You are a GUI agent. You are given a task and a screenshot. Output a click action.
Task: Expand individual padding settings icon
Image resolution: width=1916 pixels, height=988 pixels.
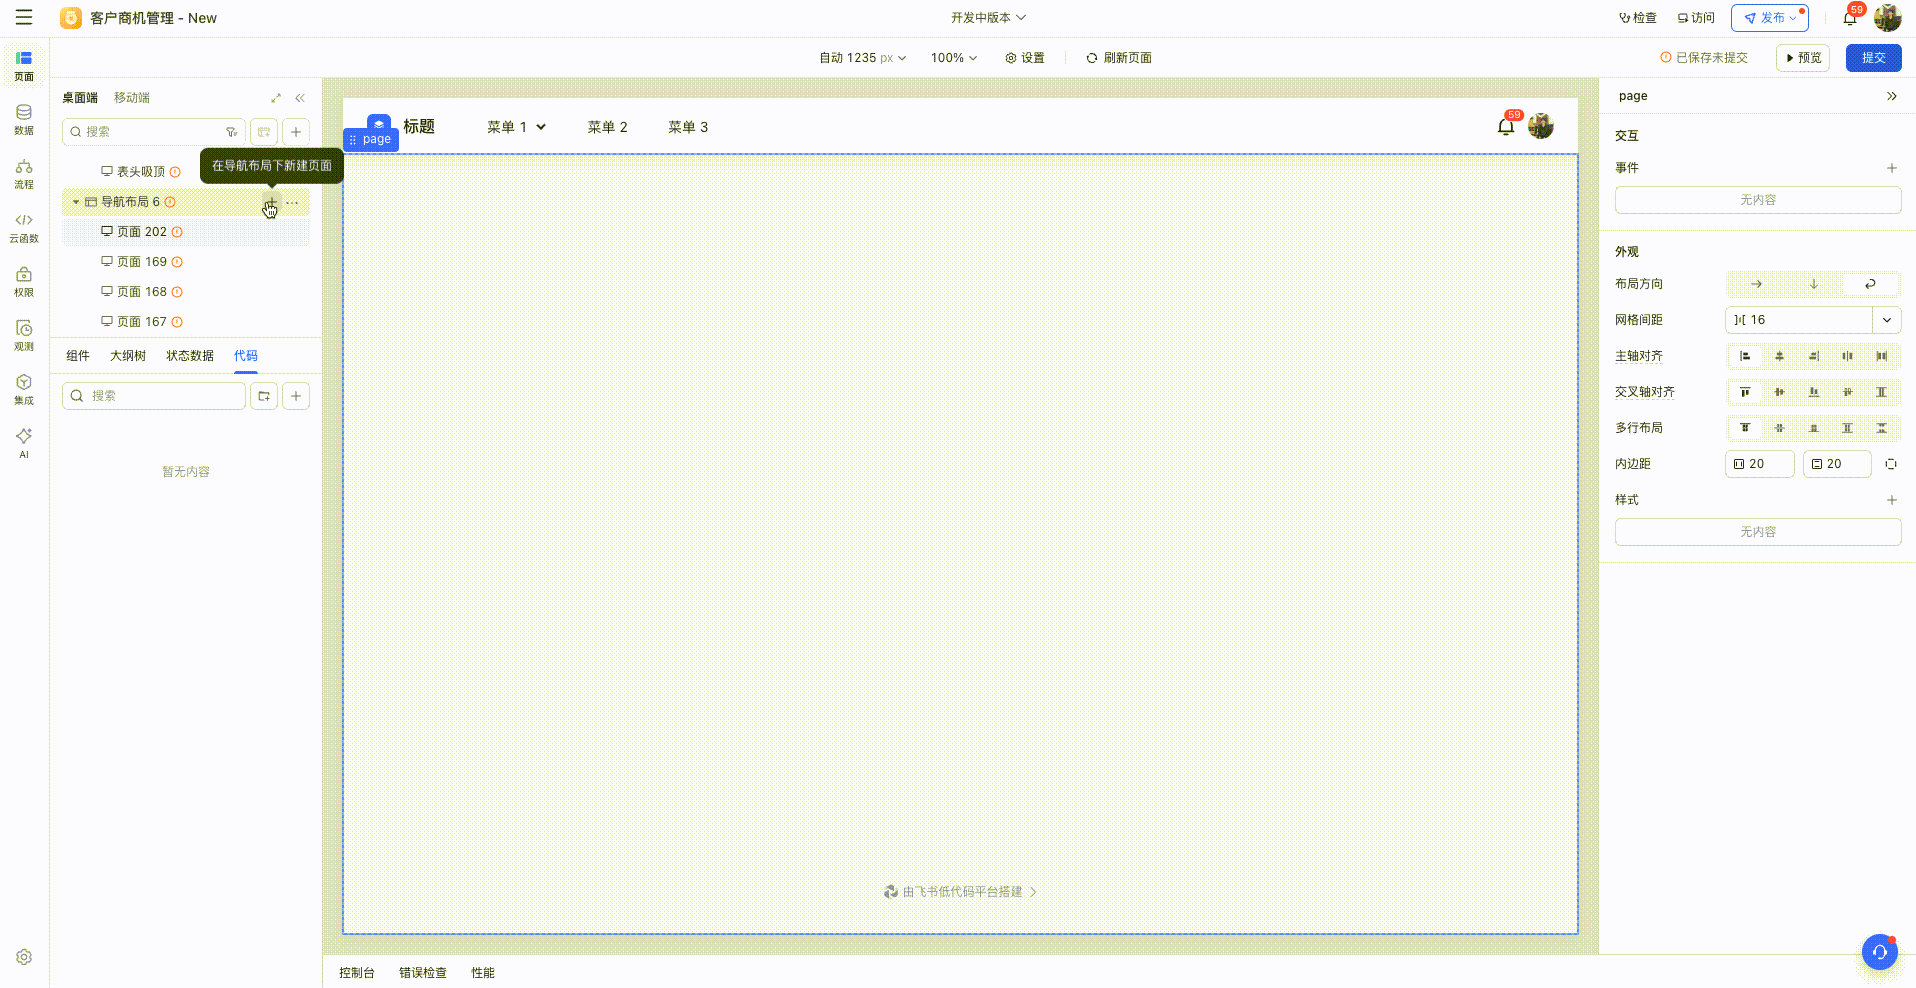1891,464
